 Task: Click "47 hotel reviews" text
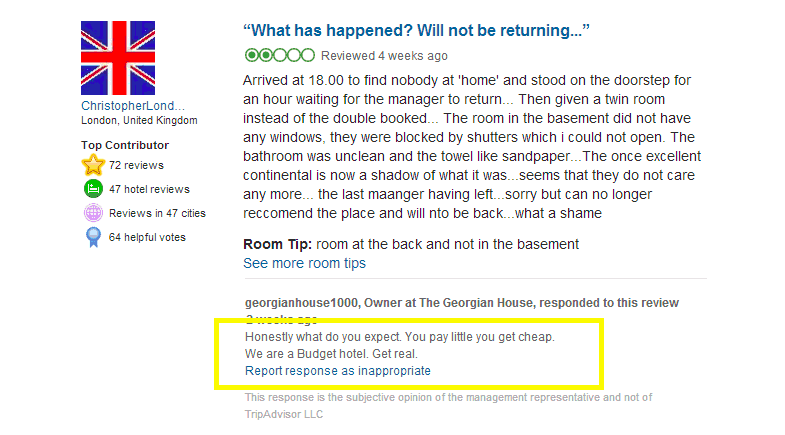pos(149,189)
